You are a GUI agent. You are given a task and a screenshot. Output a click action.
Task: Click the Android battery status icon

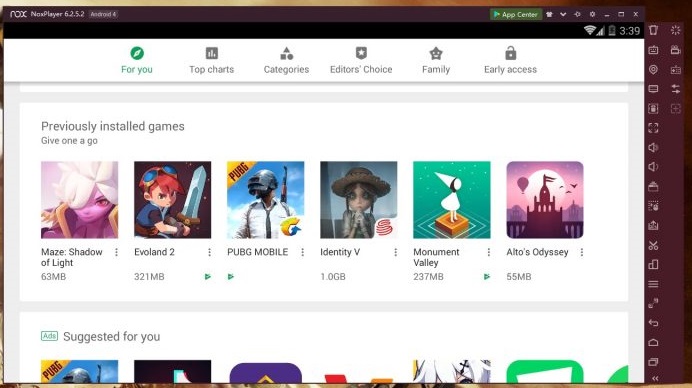(612, 30)
